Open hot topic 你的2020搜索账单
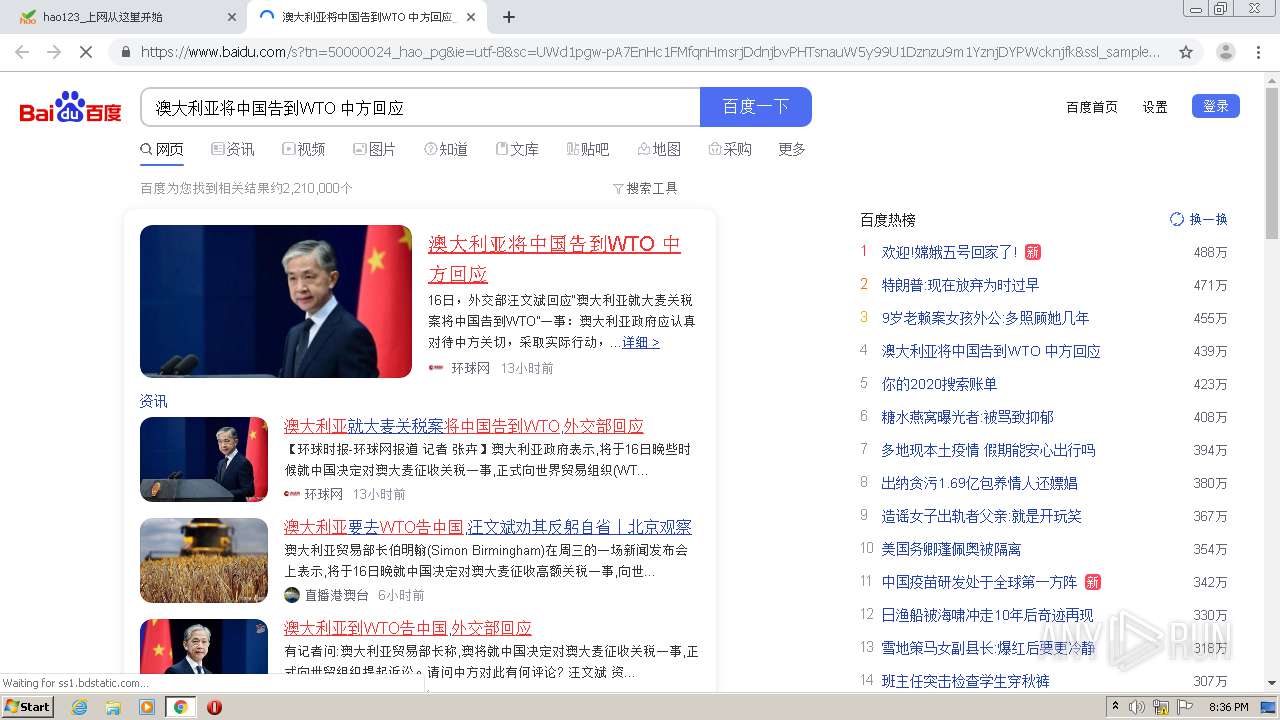1280x720 pixels. 939,384
